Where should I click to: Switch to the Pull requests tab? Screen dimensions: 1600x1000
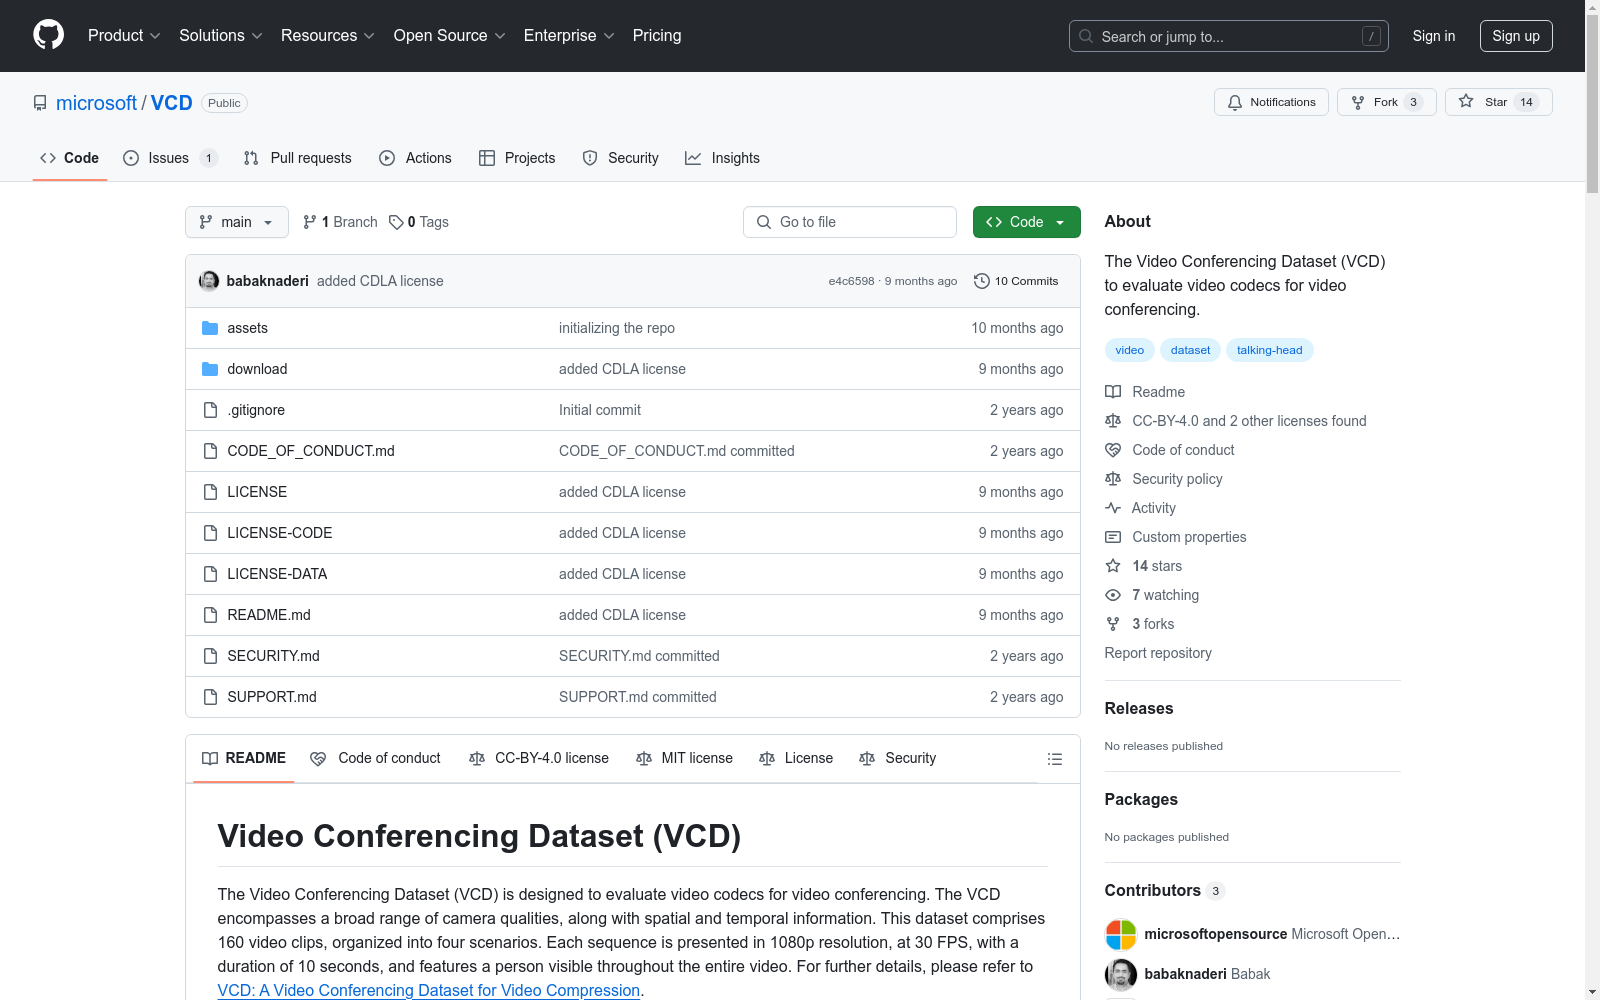(298, 158)
